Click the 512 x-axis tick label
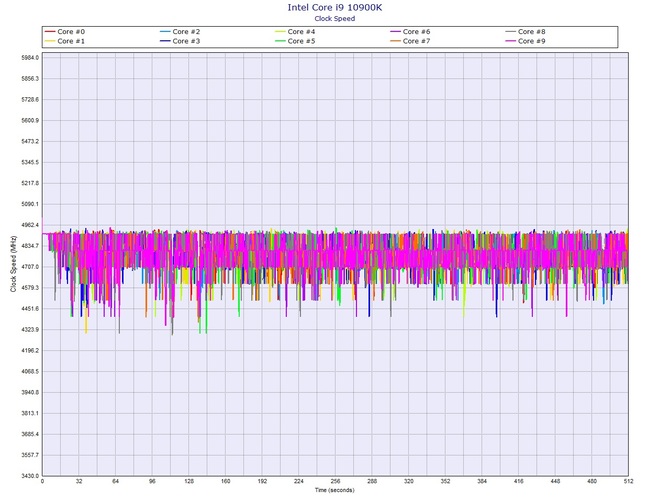This screenshot has height=502, width=670. (628, 481)
